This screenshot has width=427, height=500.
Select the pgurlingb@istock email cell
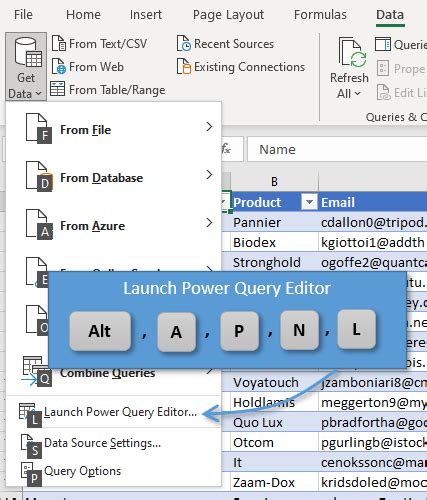tap(373, 442)
